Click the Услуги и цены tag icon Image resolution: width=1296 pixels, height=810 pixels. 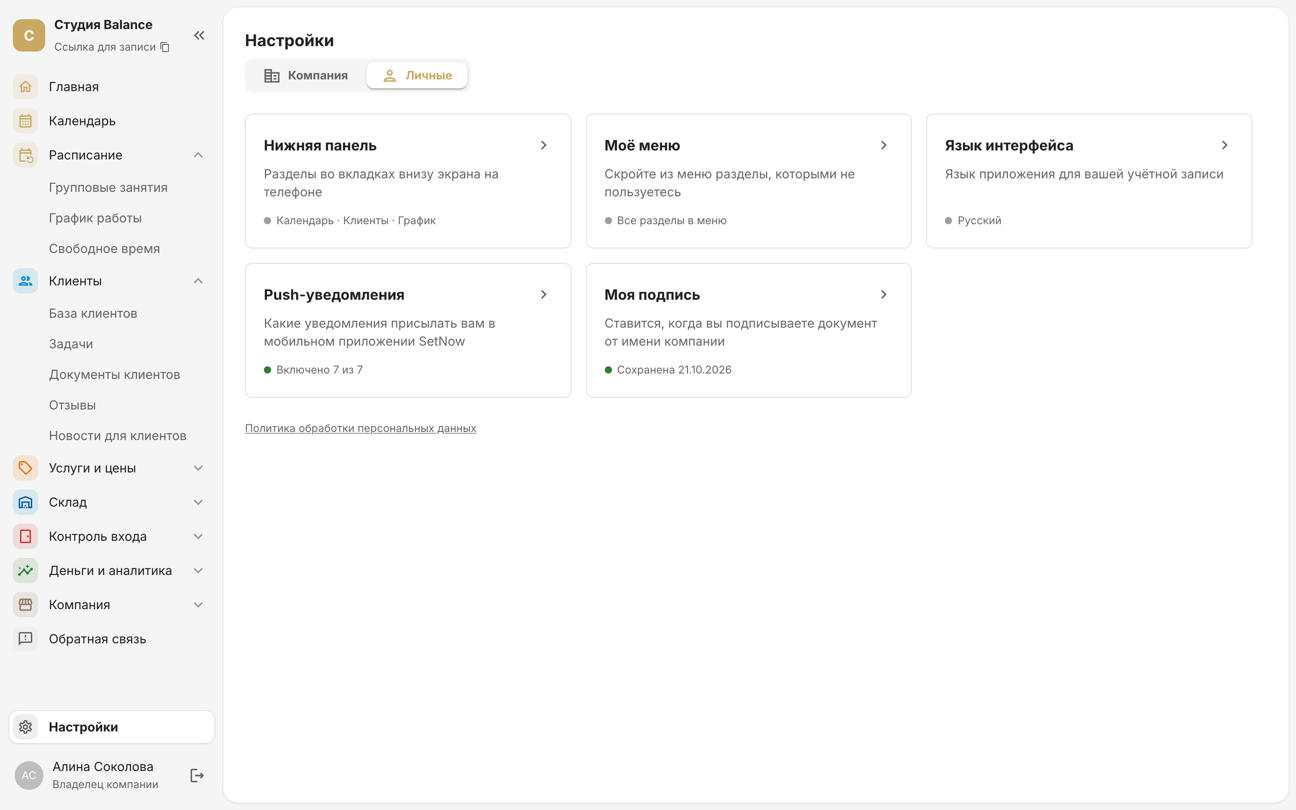click(26, 468)
